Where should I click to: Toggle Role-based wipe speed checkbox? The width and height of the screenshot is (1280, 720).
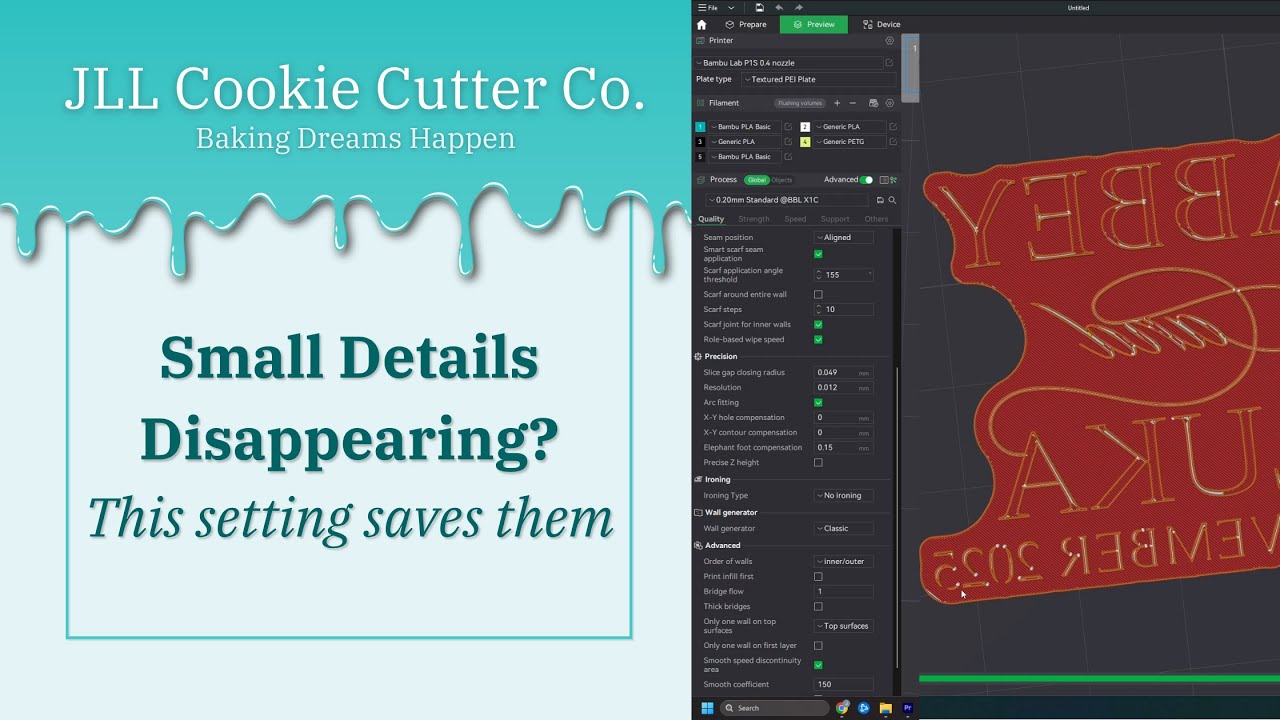[818, 340]
